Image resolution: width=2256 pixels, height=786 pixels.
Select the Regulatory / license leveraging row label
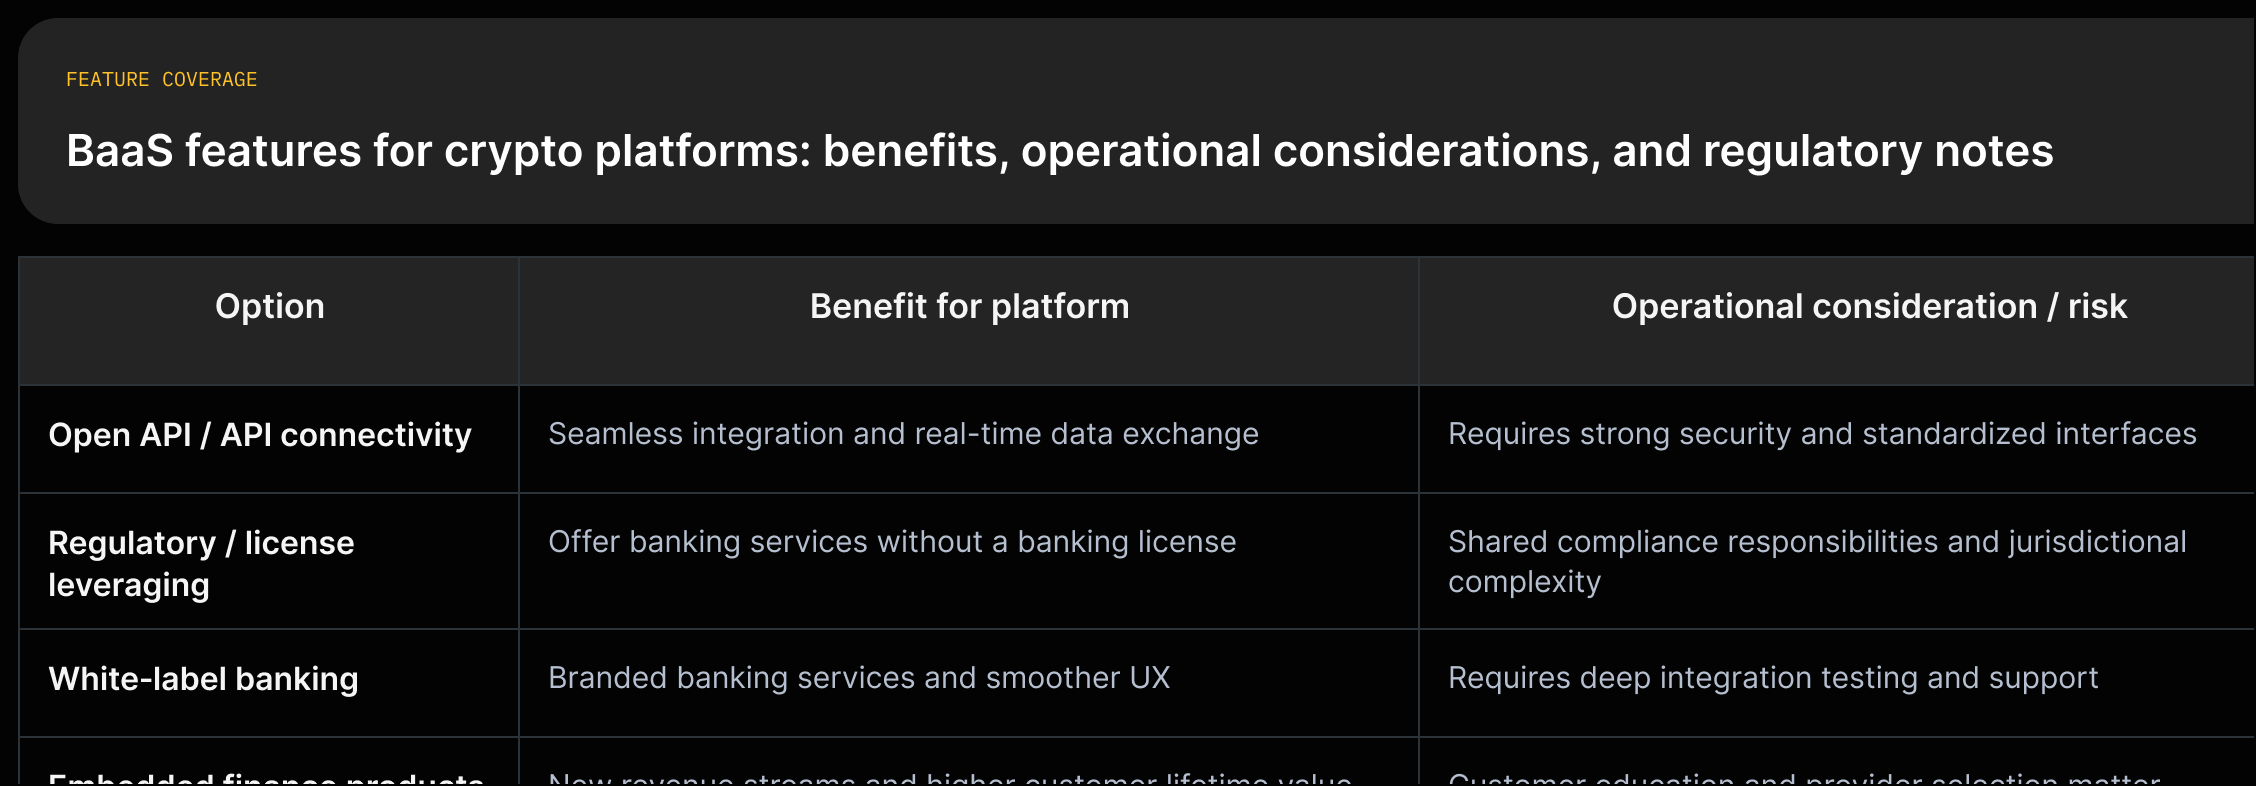pyautogui.click(x=201, y=564)
